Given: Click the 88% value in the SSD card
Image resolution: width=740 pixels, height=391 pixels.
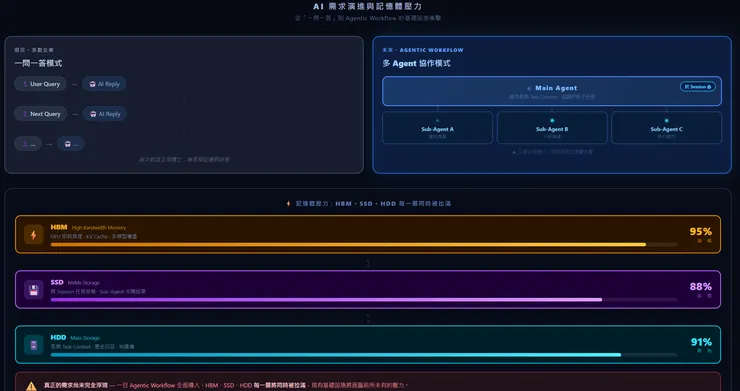Looking at the screenshot, I should pos(700,287).
